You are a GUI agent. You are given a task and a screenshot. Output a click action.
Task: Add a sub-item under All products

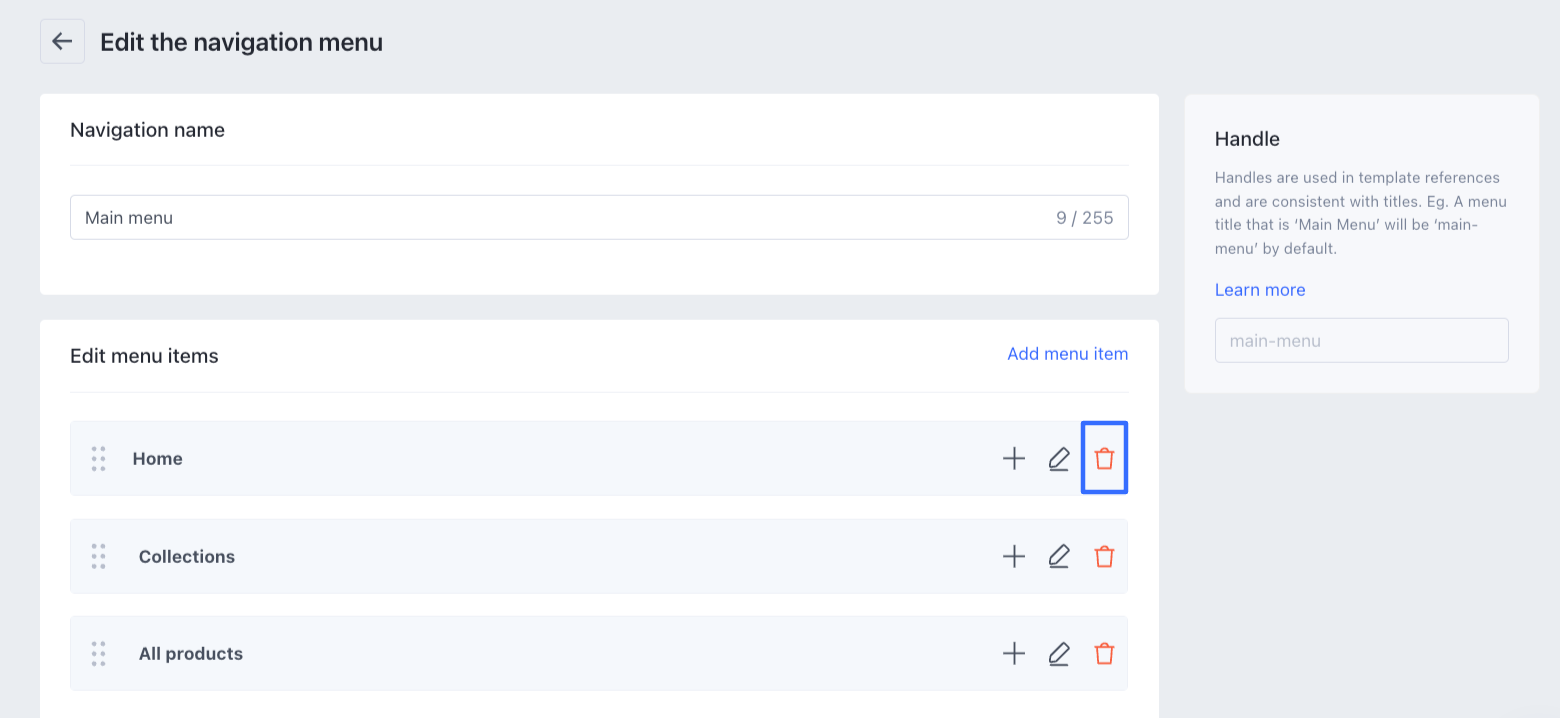tap(1014, 654)
